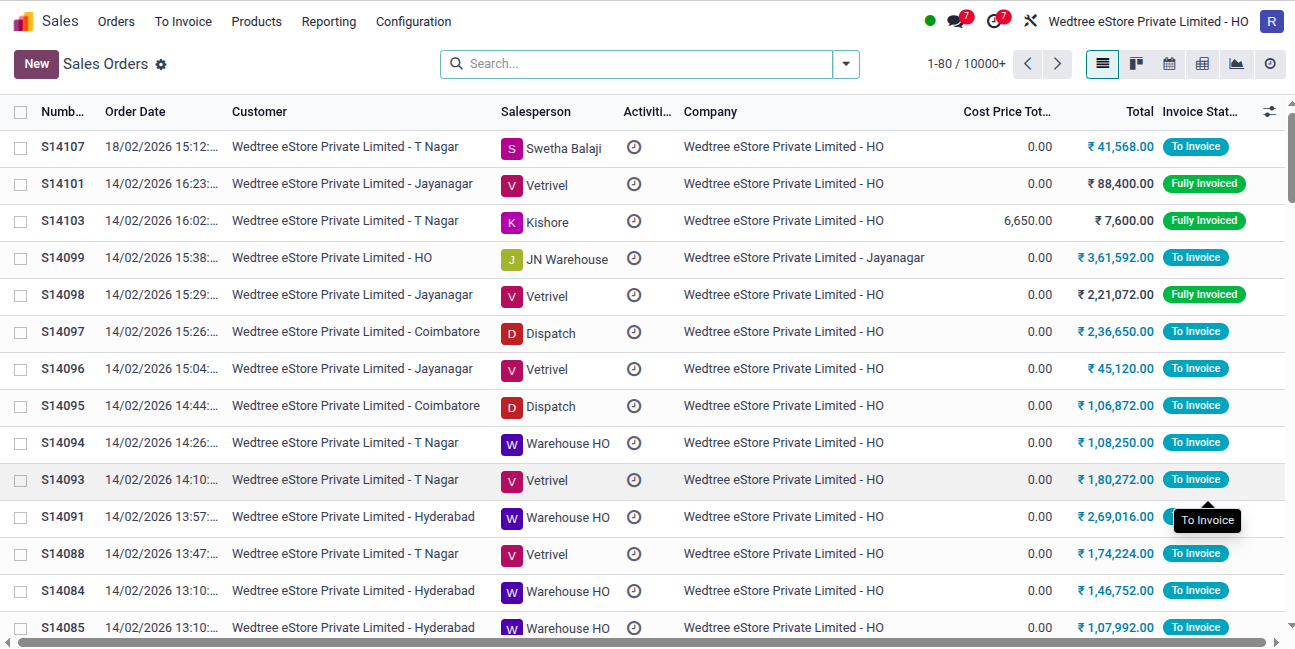Sort by Customer column header
The width and height of the screenshot is (1295, 649).
[x=259, y=112]
